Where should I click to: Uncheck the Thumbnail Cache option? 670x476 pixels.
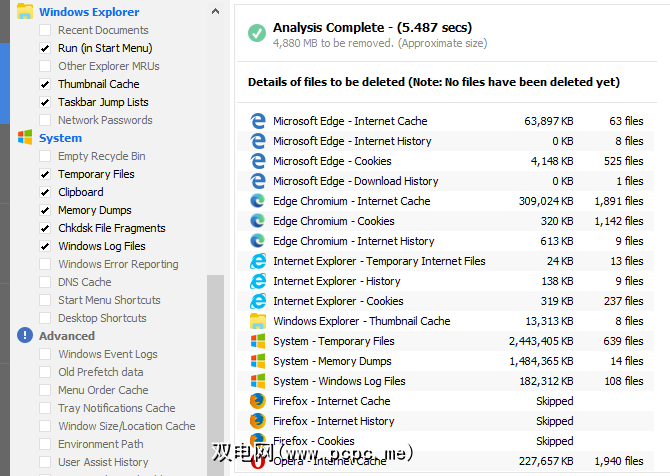(45, 84)
